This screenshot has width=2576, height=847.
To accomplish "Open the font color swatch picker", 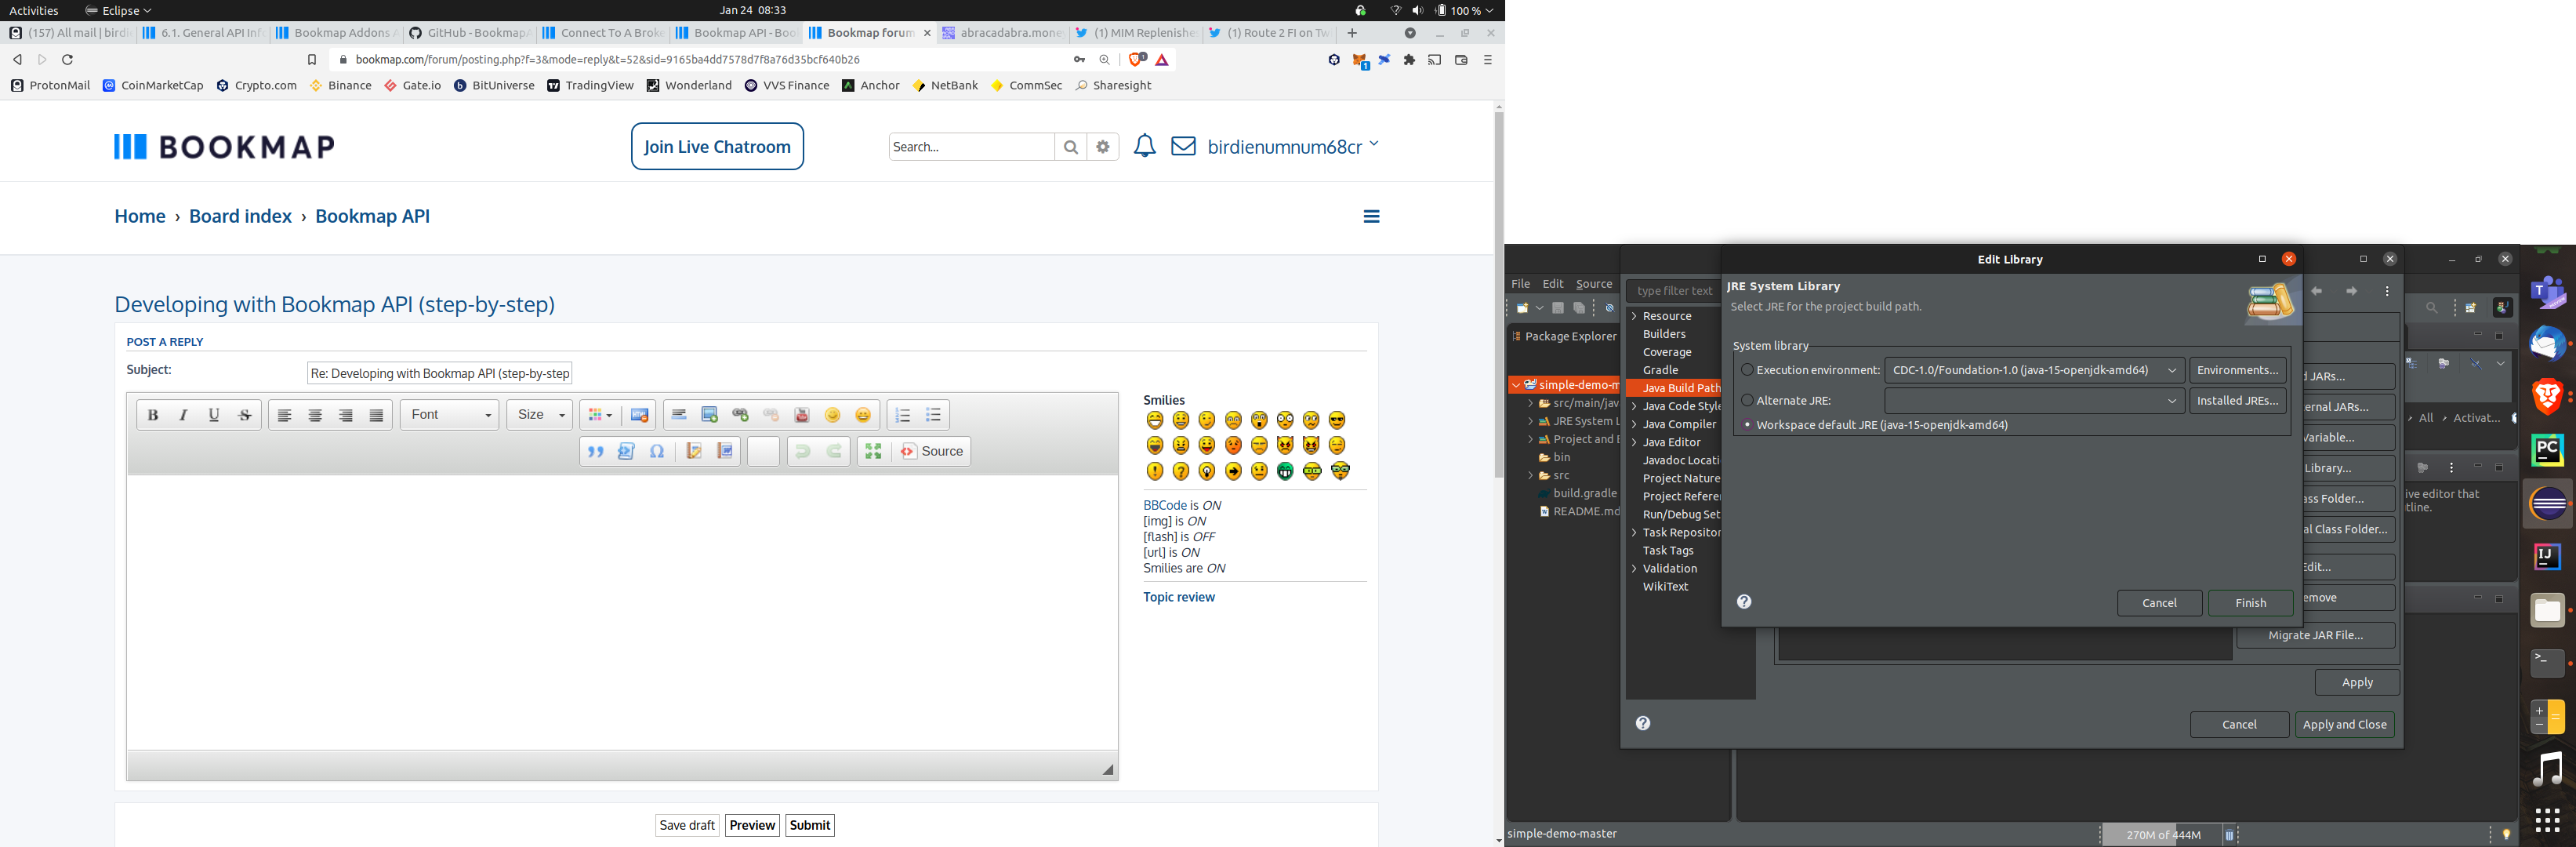I will tap(597, 415).
